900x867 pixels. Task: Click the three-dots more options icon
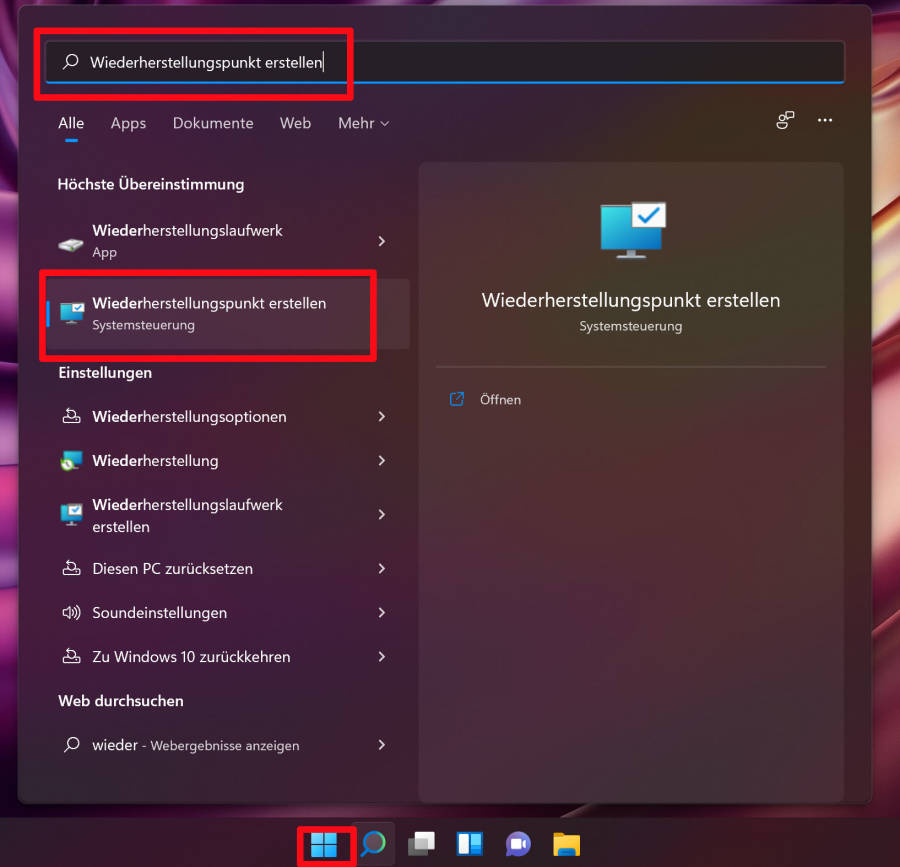click(x=825, y=120)
